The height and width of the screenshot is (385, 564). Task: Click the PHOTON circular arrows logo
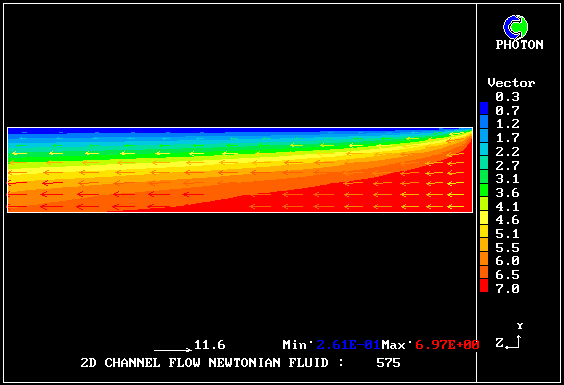[x=515, y=27]
